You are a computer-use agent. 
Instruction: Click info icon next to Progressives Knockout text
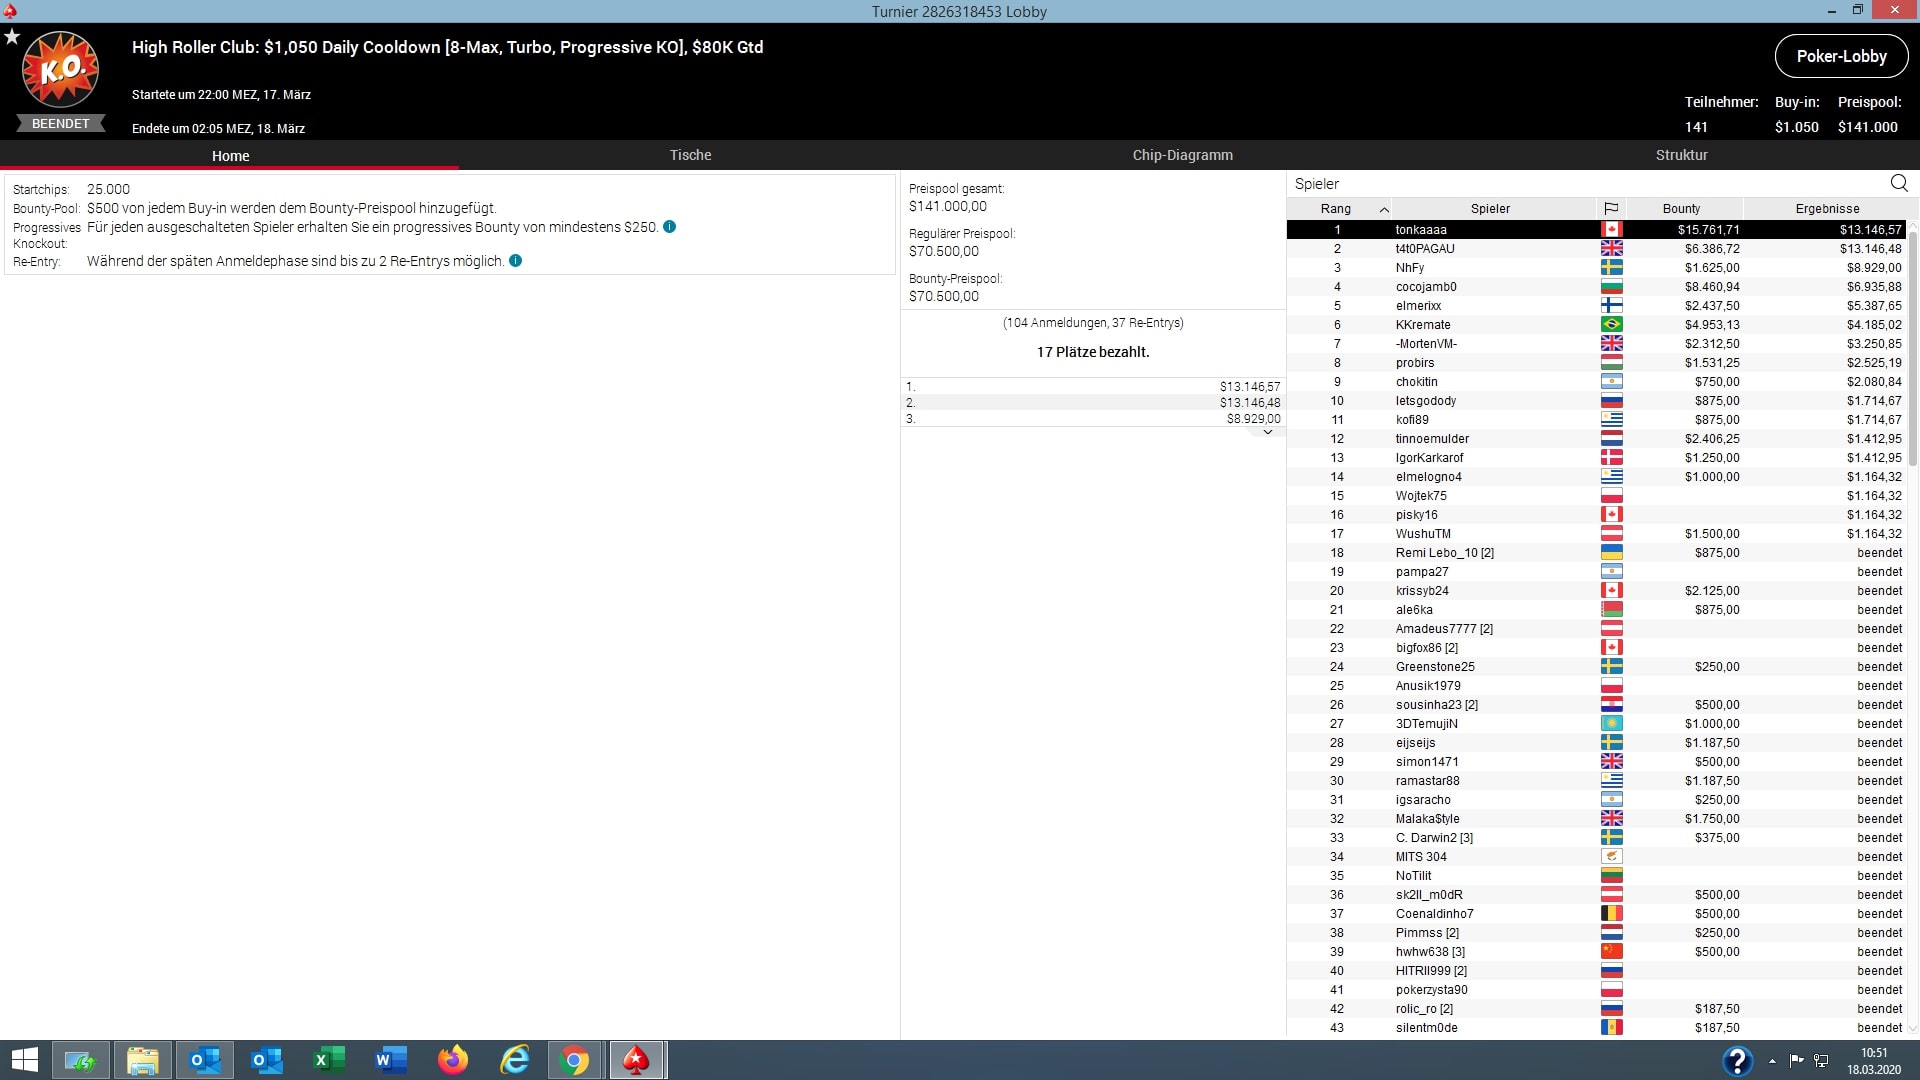coord(670,227)
